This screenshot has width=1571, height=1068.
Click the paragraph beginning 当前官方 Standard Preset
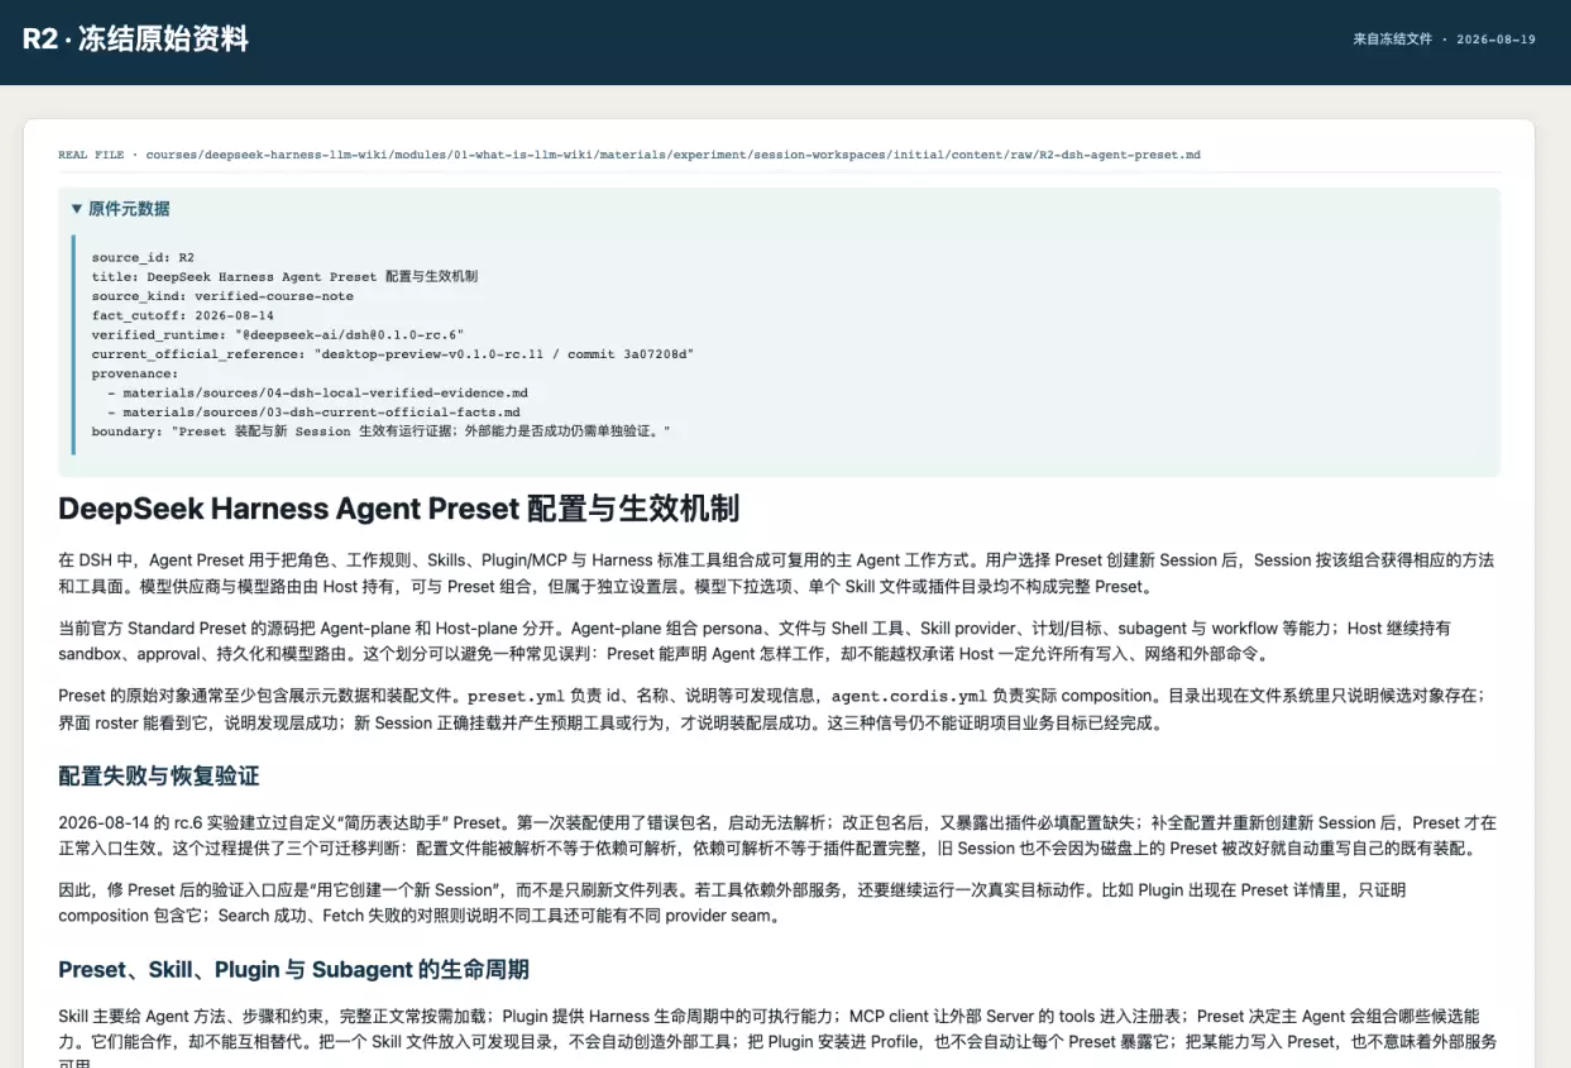click(754, 641)
